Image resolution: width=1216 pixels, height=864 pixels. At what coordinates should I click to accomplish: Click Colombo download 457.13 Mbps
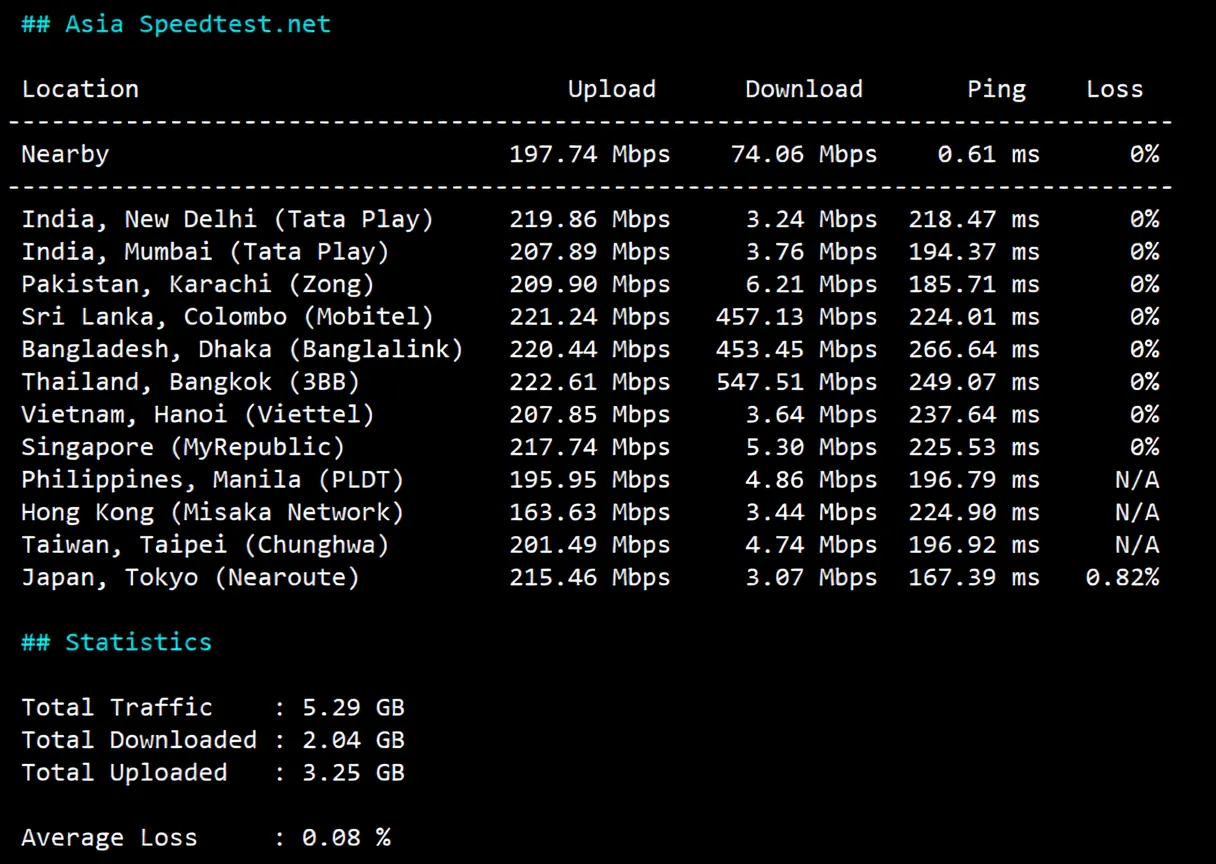click(x=797, y=317)
